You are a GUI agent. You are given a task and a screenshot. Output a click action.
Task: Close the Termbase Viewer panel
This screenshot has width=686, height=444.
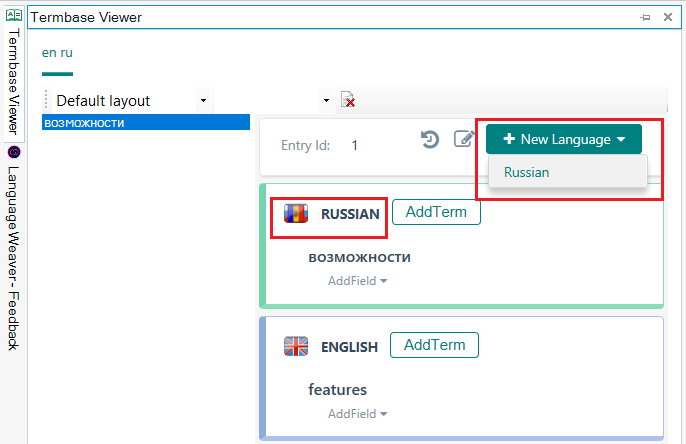coord(666,17)
